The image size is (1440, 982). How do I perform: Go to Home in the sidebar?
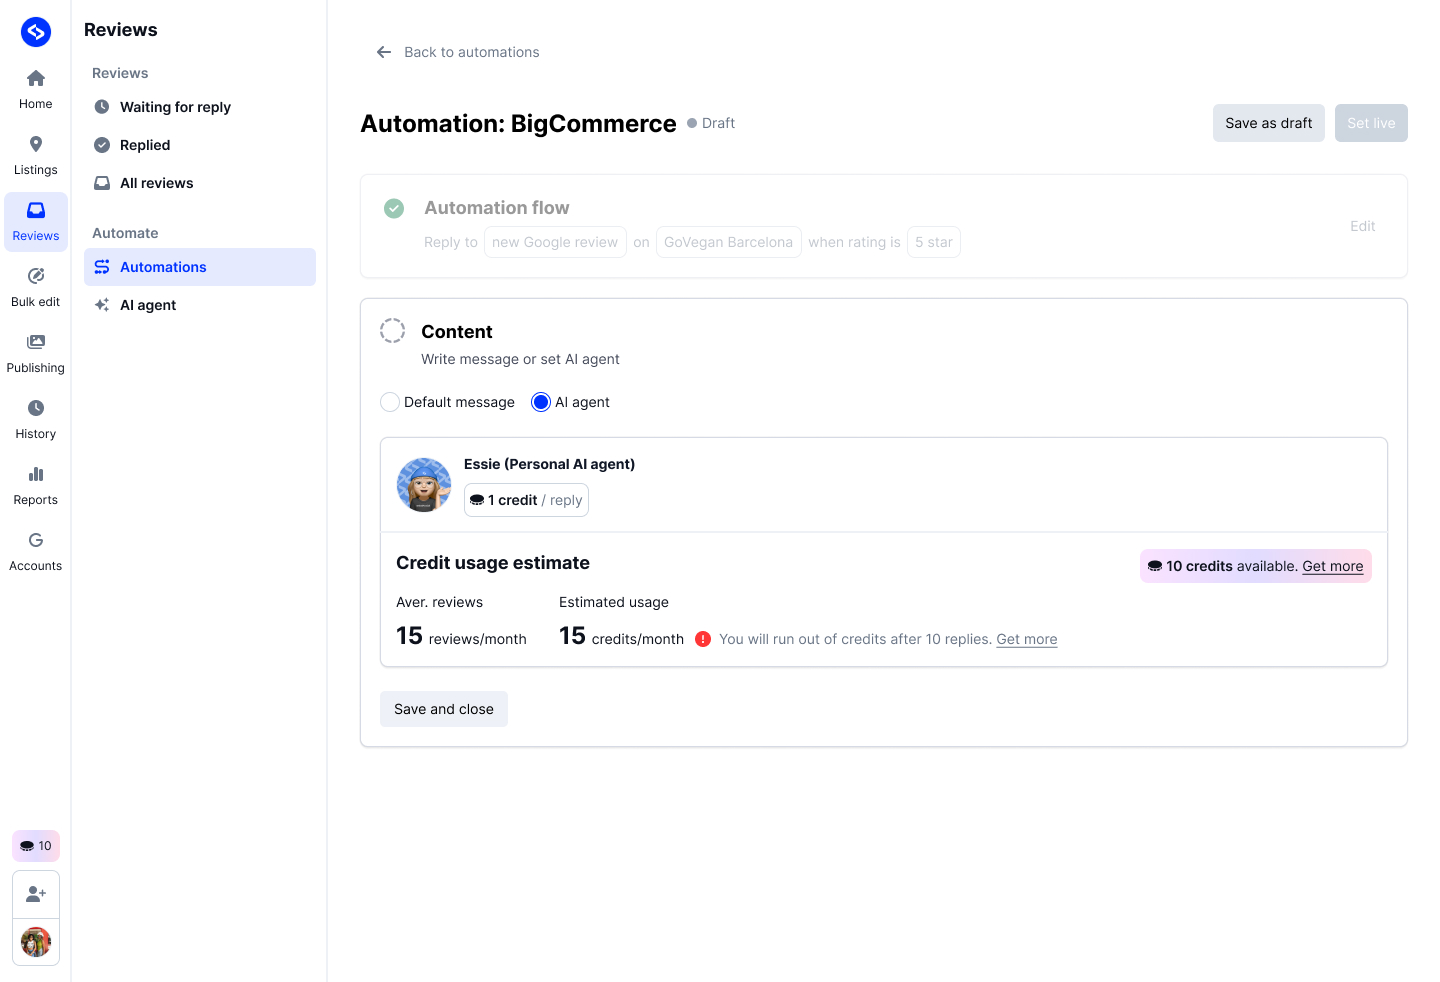(x=36, y=89)
